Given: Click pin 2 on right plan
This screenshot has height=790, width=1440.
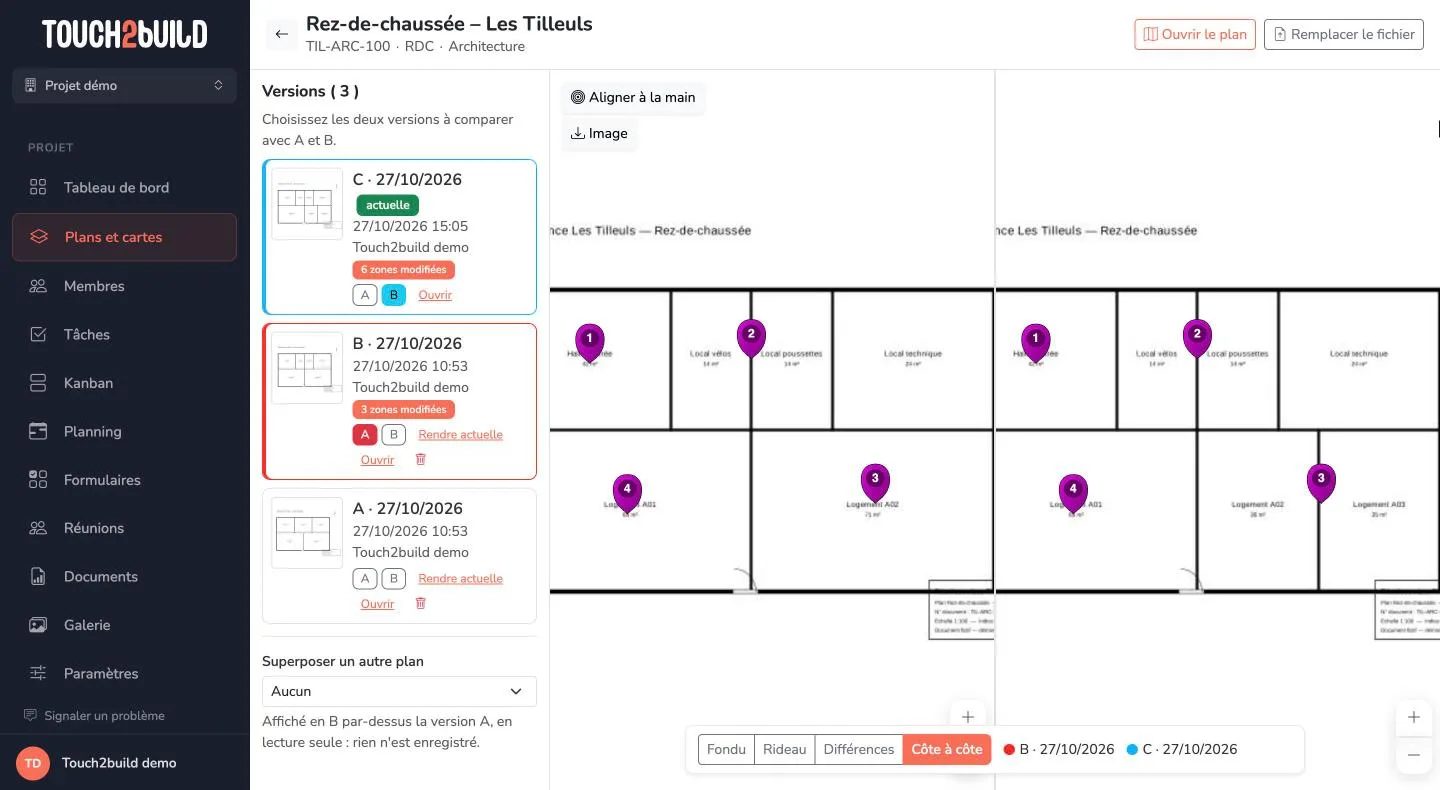Looking at the screenshot, I should [x=1197, y=338].
